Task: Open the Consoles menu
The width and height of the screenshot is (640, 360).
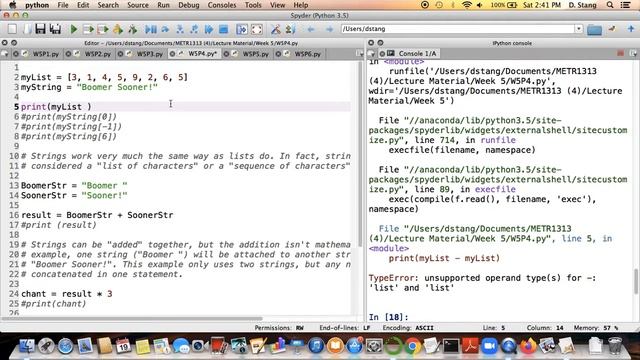Action: tap(222, 5)
